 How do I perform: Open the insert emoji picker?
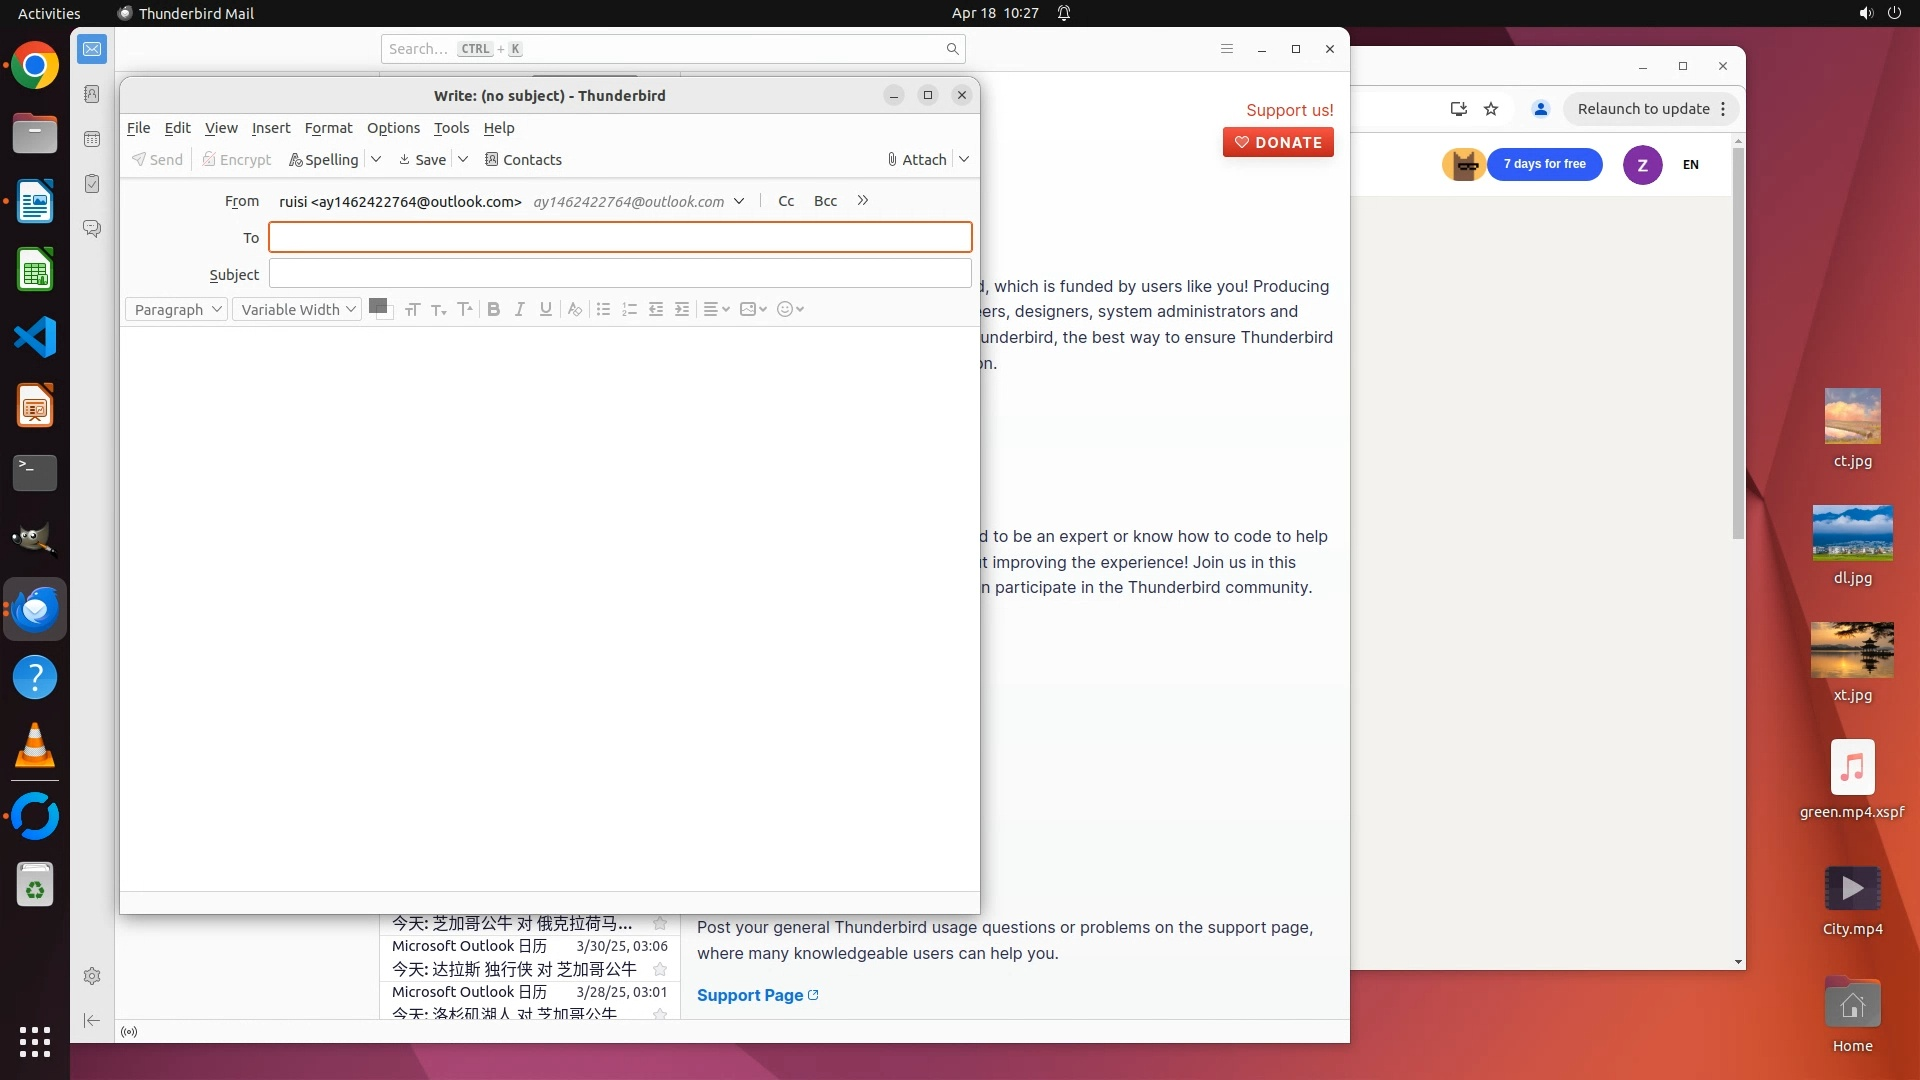click(x=790, y=310)
